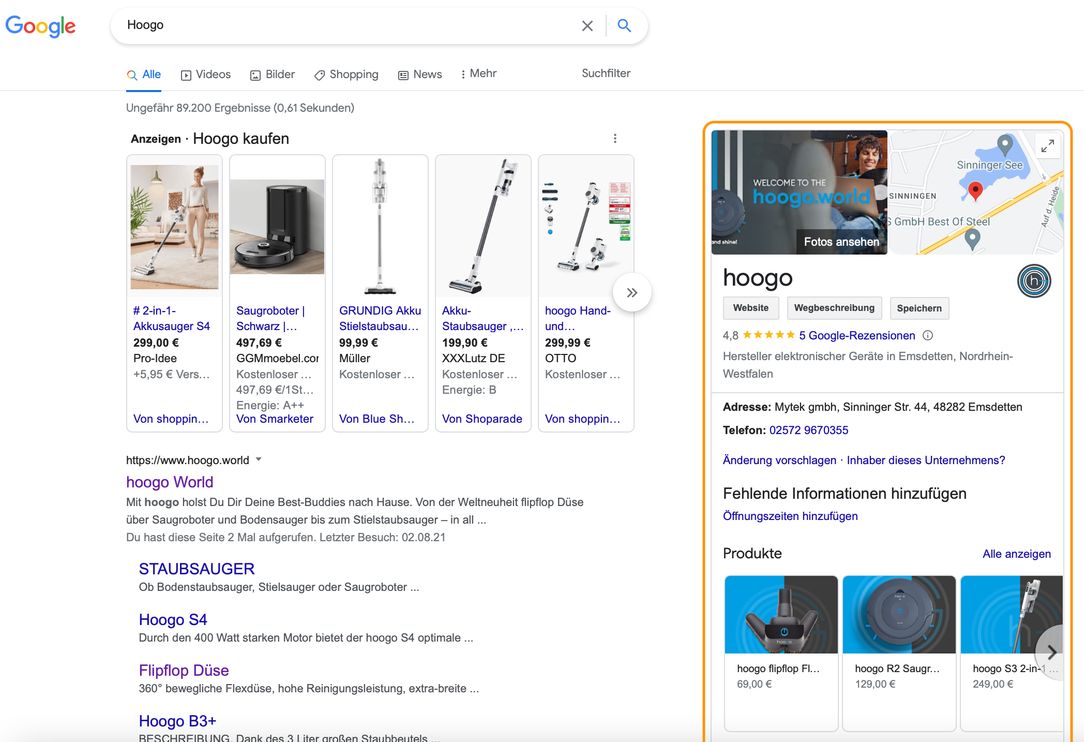Open the Hoogo S4 sitelink
This screenshot has height=742, width=1084.
tap(173, 620)
